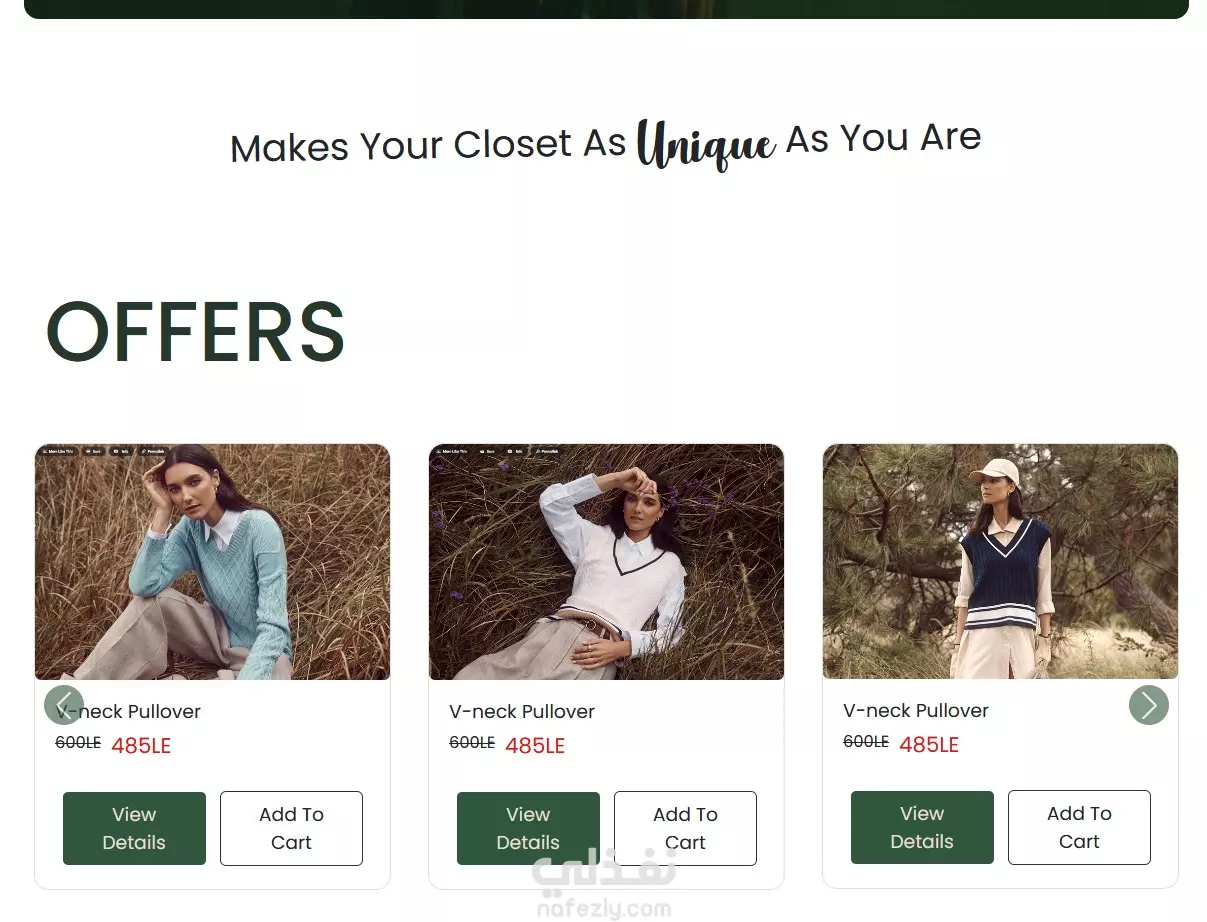The image size is (1207, 922).
Task: Click third card's V-neck Pullover title
Action: pos(916,711)
